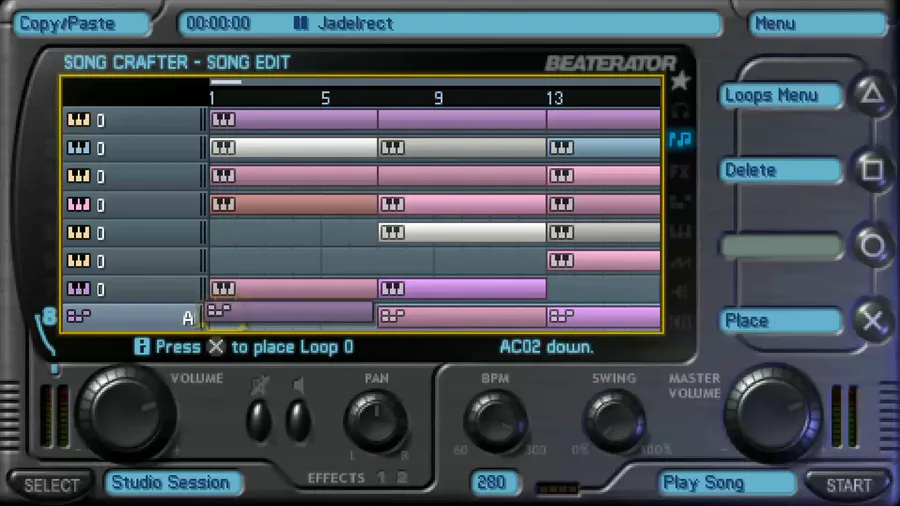
Task: Adjust the BPM knob
Action: pyautogui.click(x=495, y=423)
